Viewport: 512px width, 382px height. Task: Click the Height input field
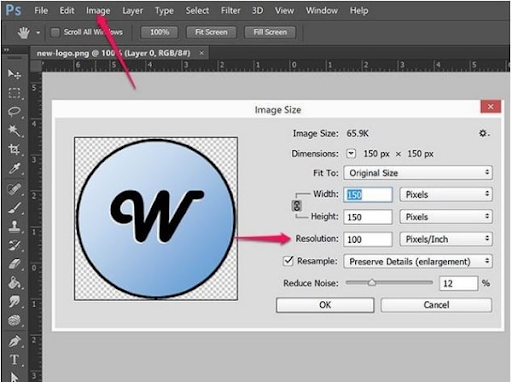coord(368,217)
